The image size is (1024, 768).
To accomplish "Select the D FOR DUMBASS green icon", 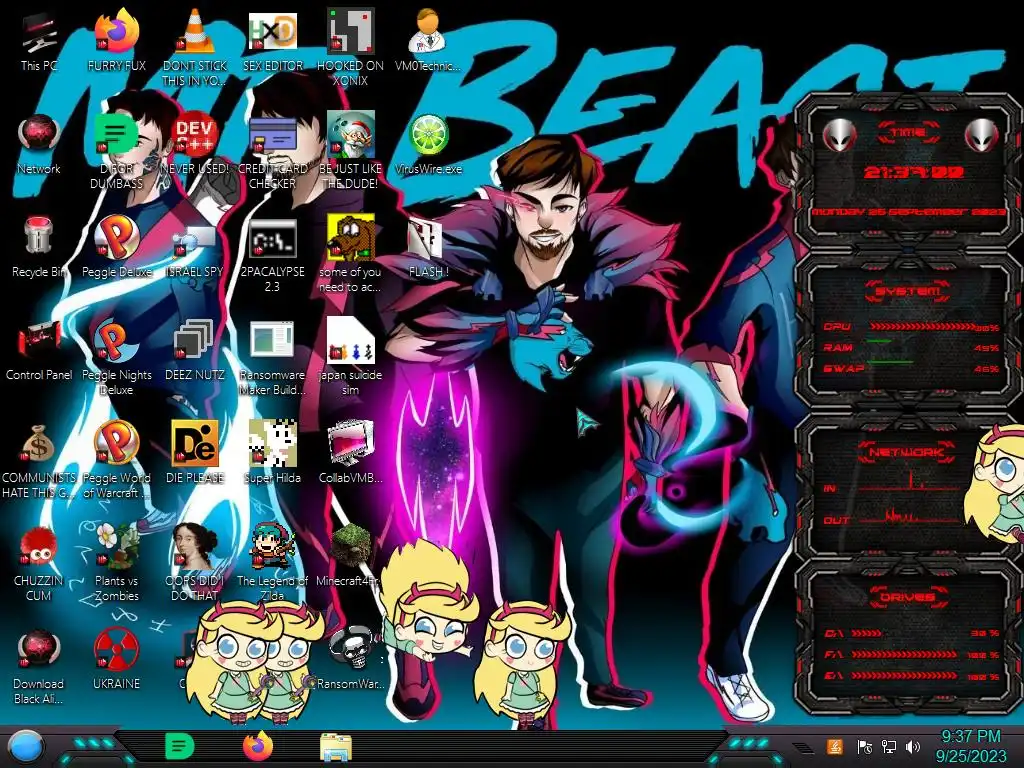I will click(116, 136).
